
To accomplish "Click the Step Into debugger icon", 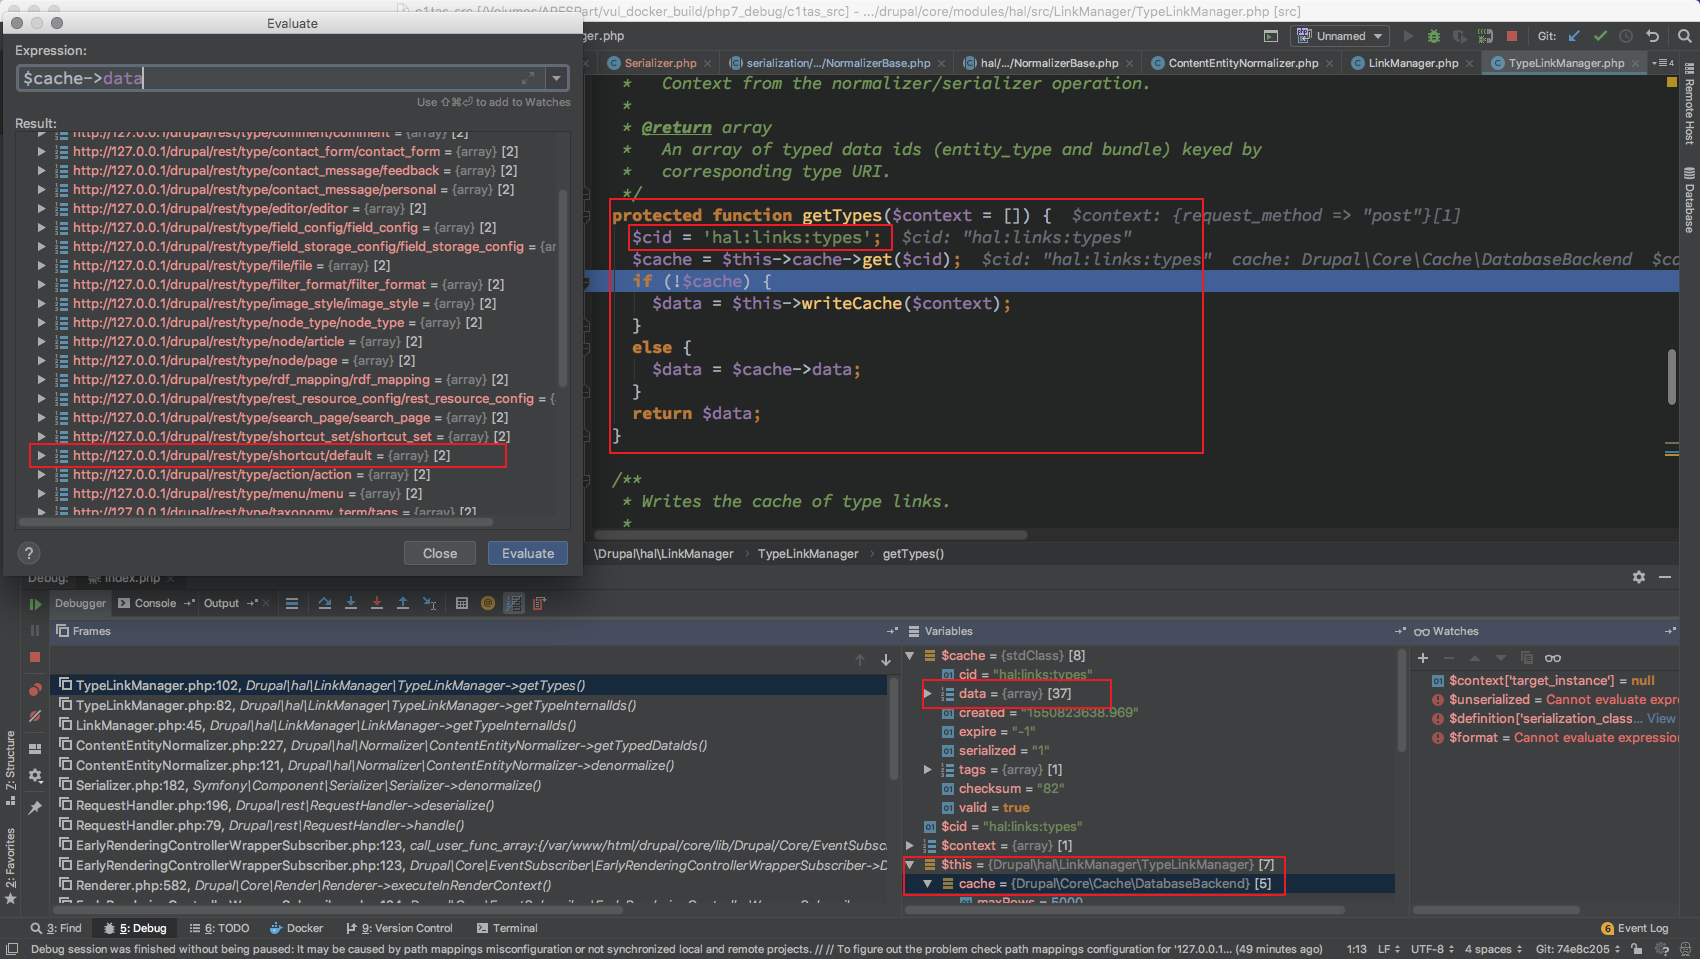I will coord(351,603).
